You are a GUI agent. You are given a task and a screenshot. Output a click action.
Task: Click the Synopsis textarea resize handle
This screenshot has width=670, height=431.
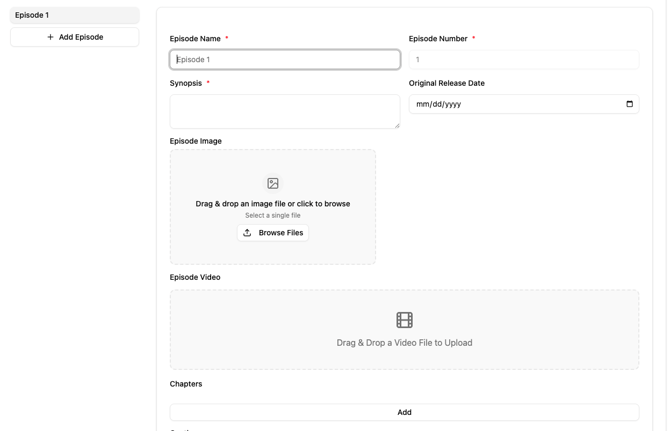pyautogui.click(x=396, y=125)
